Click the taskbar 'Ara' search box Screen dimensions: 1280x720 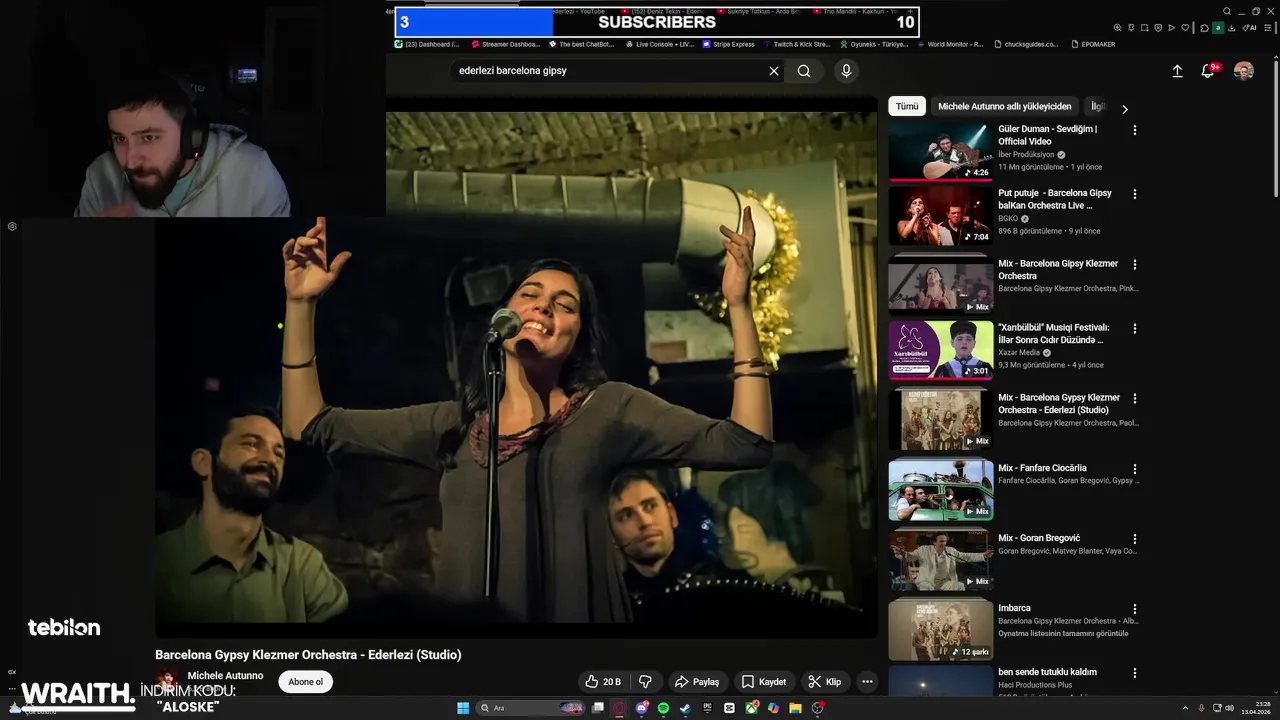(x=530, y=708)
